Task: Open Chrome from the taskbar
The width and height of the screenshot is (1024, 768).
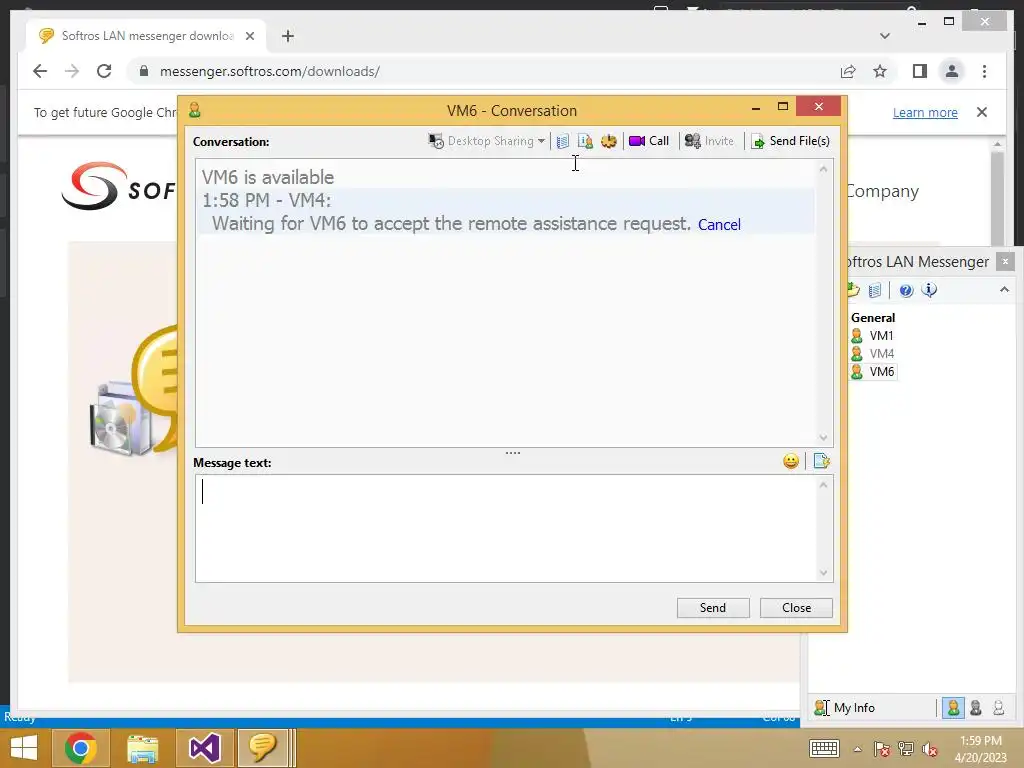Action: coord(81,748)
